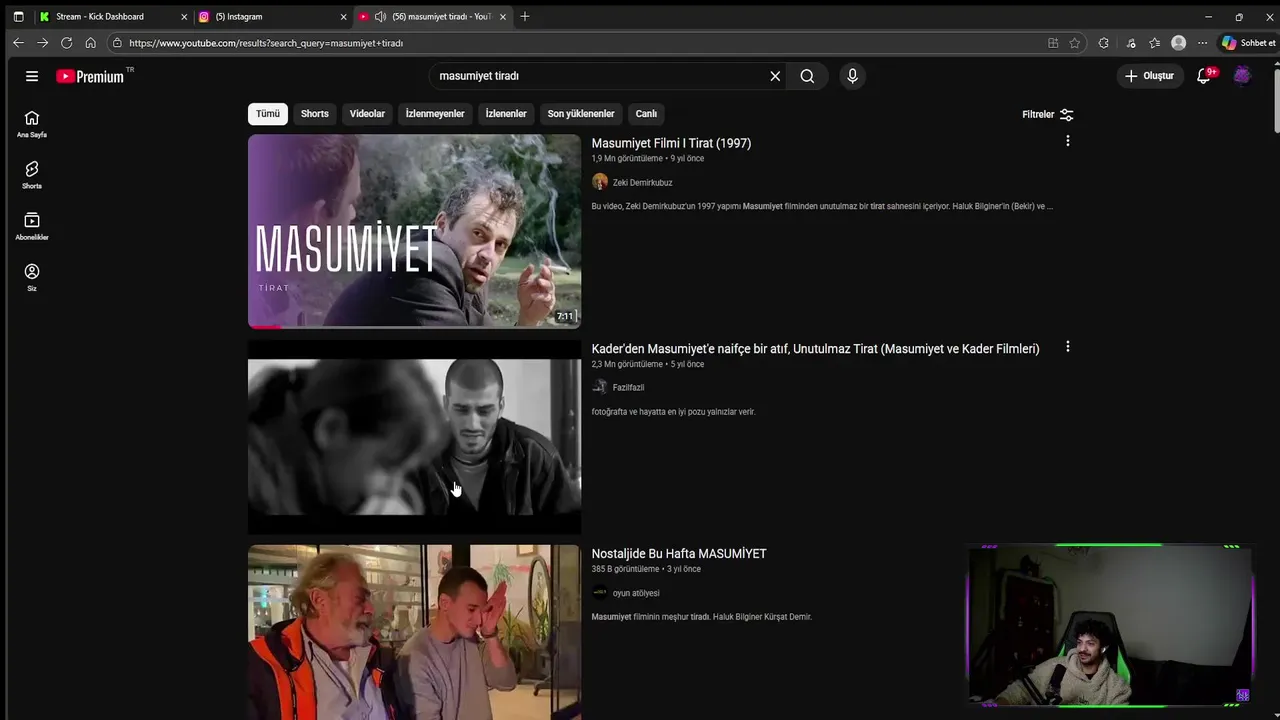Select the Son yüklenenler filter chip
Viewport: 1280px width, 720px height.
pyautogui.click(x=581, y=114)
